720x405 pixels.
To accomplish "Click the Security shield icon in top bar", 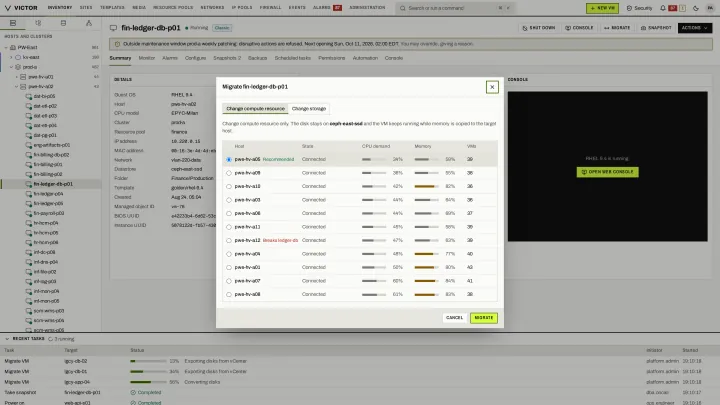I will click(x=629, y=8).
